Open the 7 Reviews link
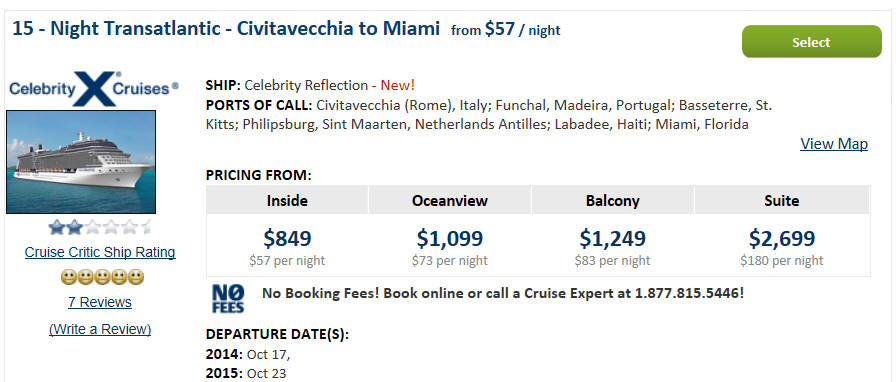 [x=100, y=302]
